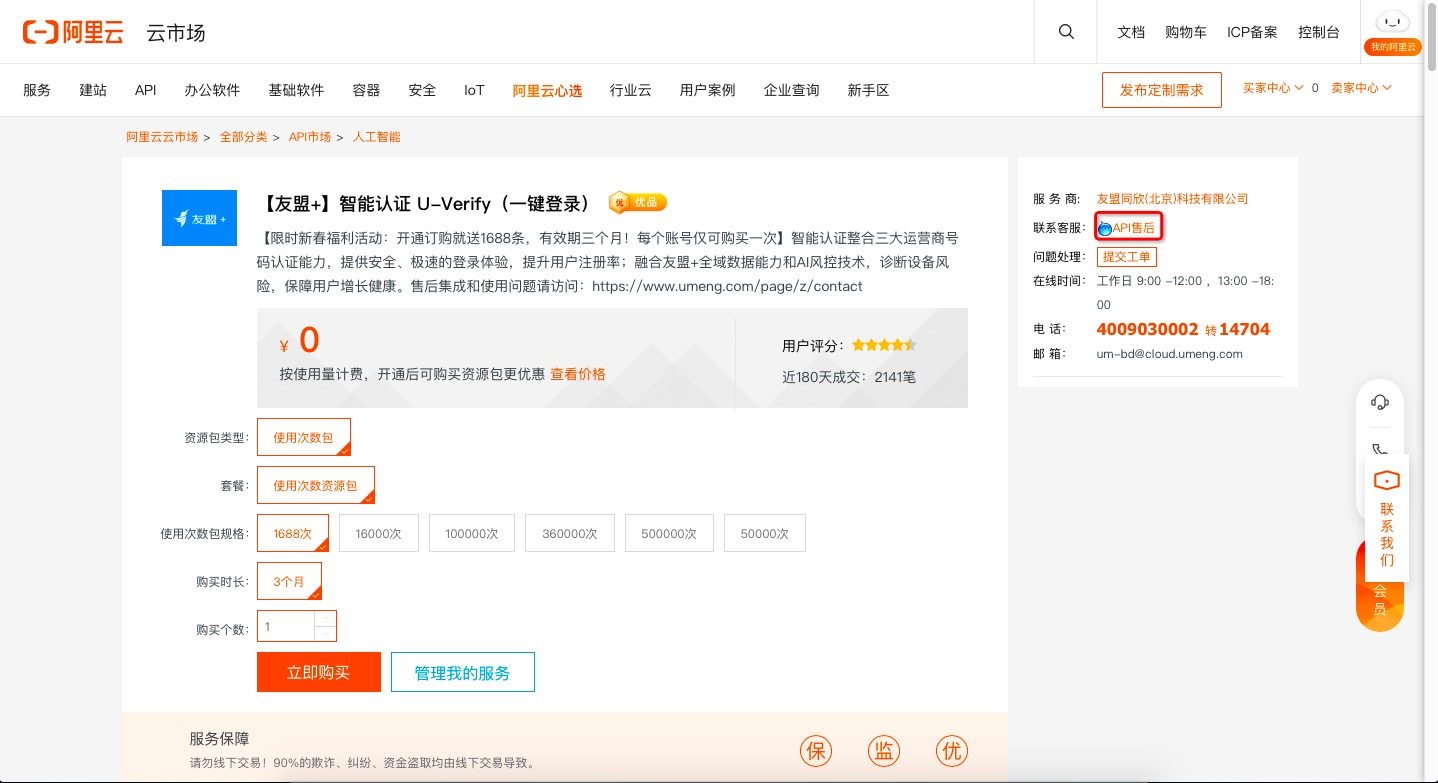Image resolution: width=1438 pixels, height=783 pixels.
Task: Click the headset support icon
Action: click(x=1380, y=402)
